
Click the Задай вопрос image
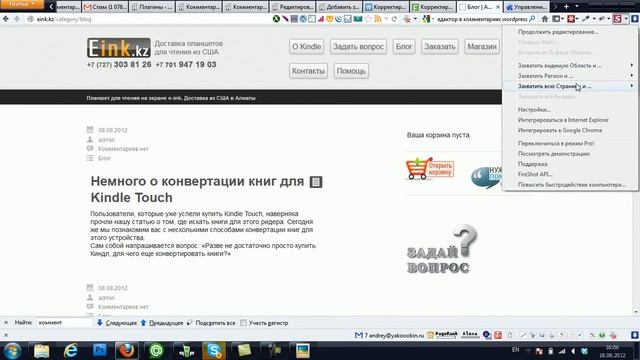[442, 249]
